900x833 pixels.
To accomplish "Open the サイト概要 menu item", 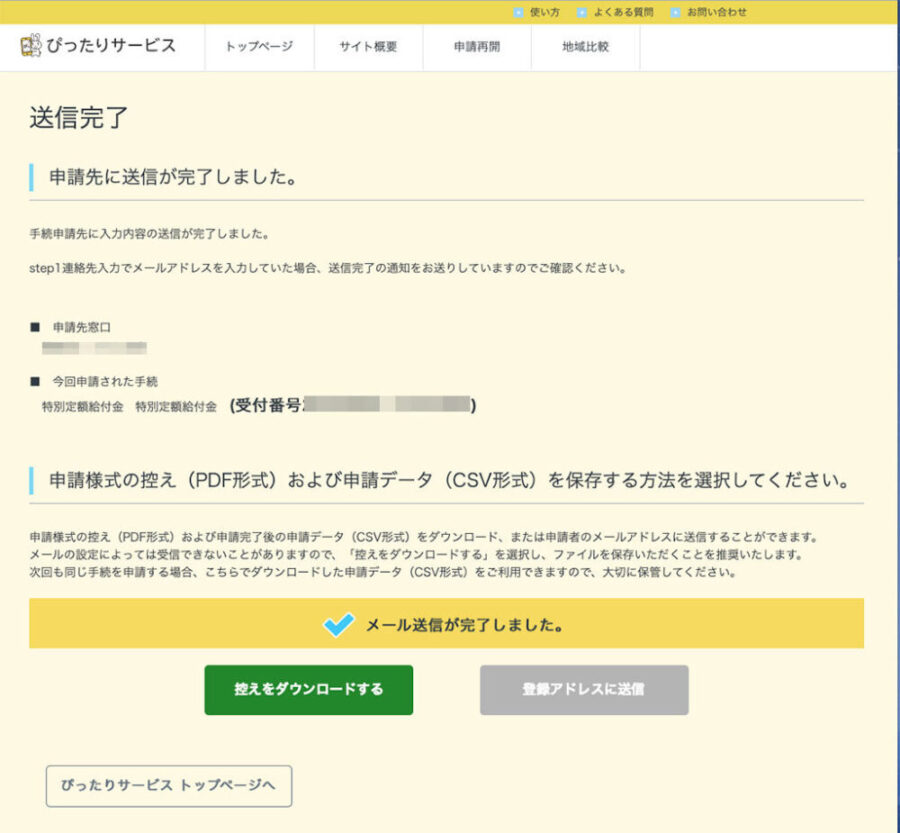I will (368, 47).
